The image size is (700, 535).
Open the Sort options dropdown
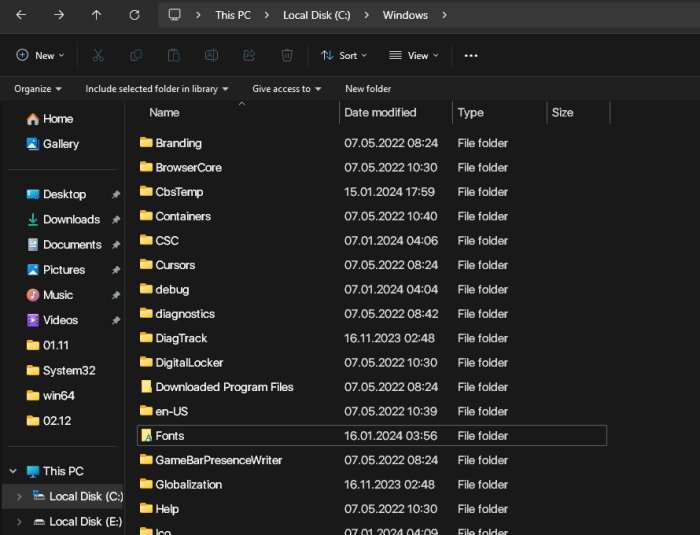pos(344,55)
